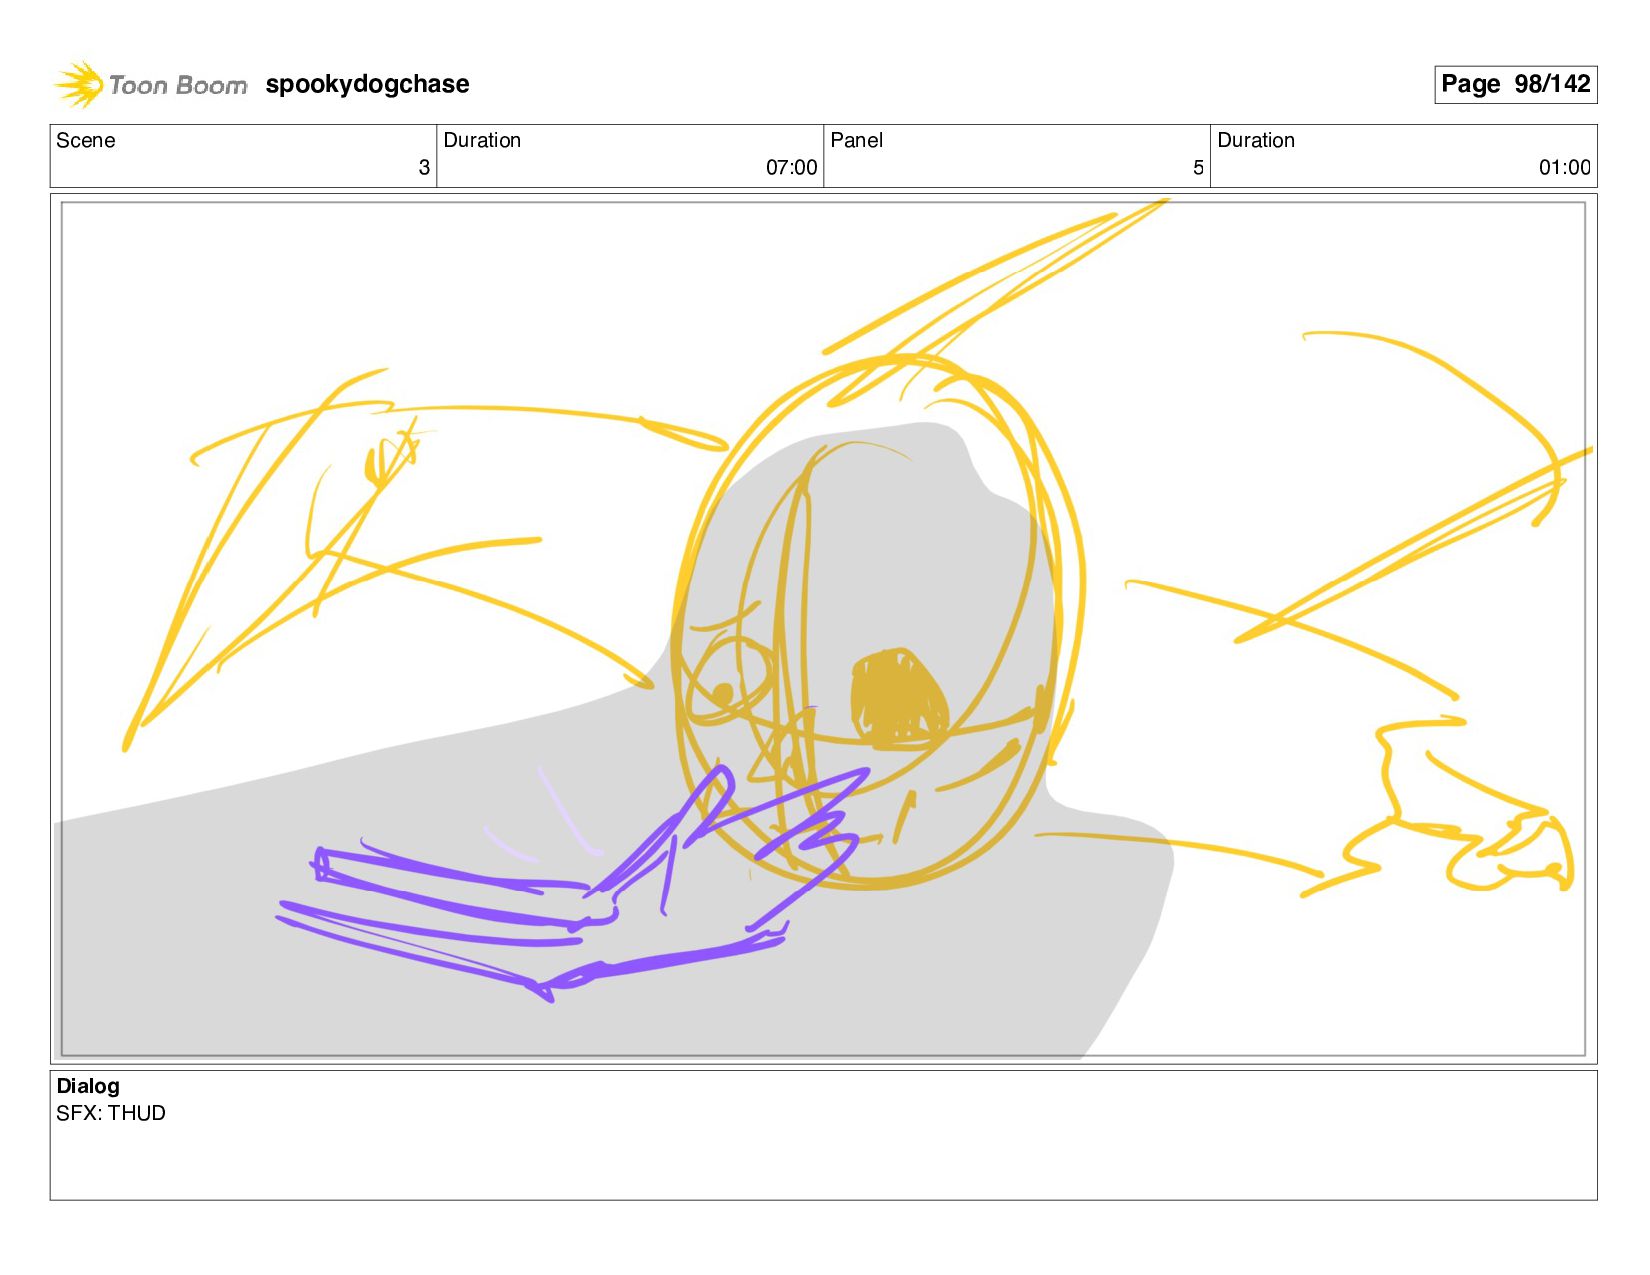Select the panel duration '01:00'

pos(1564,167)
